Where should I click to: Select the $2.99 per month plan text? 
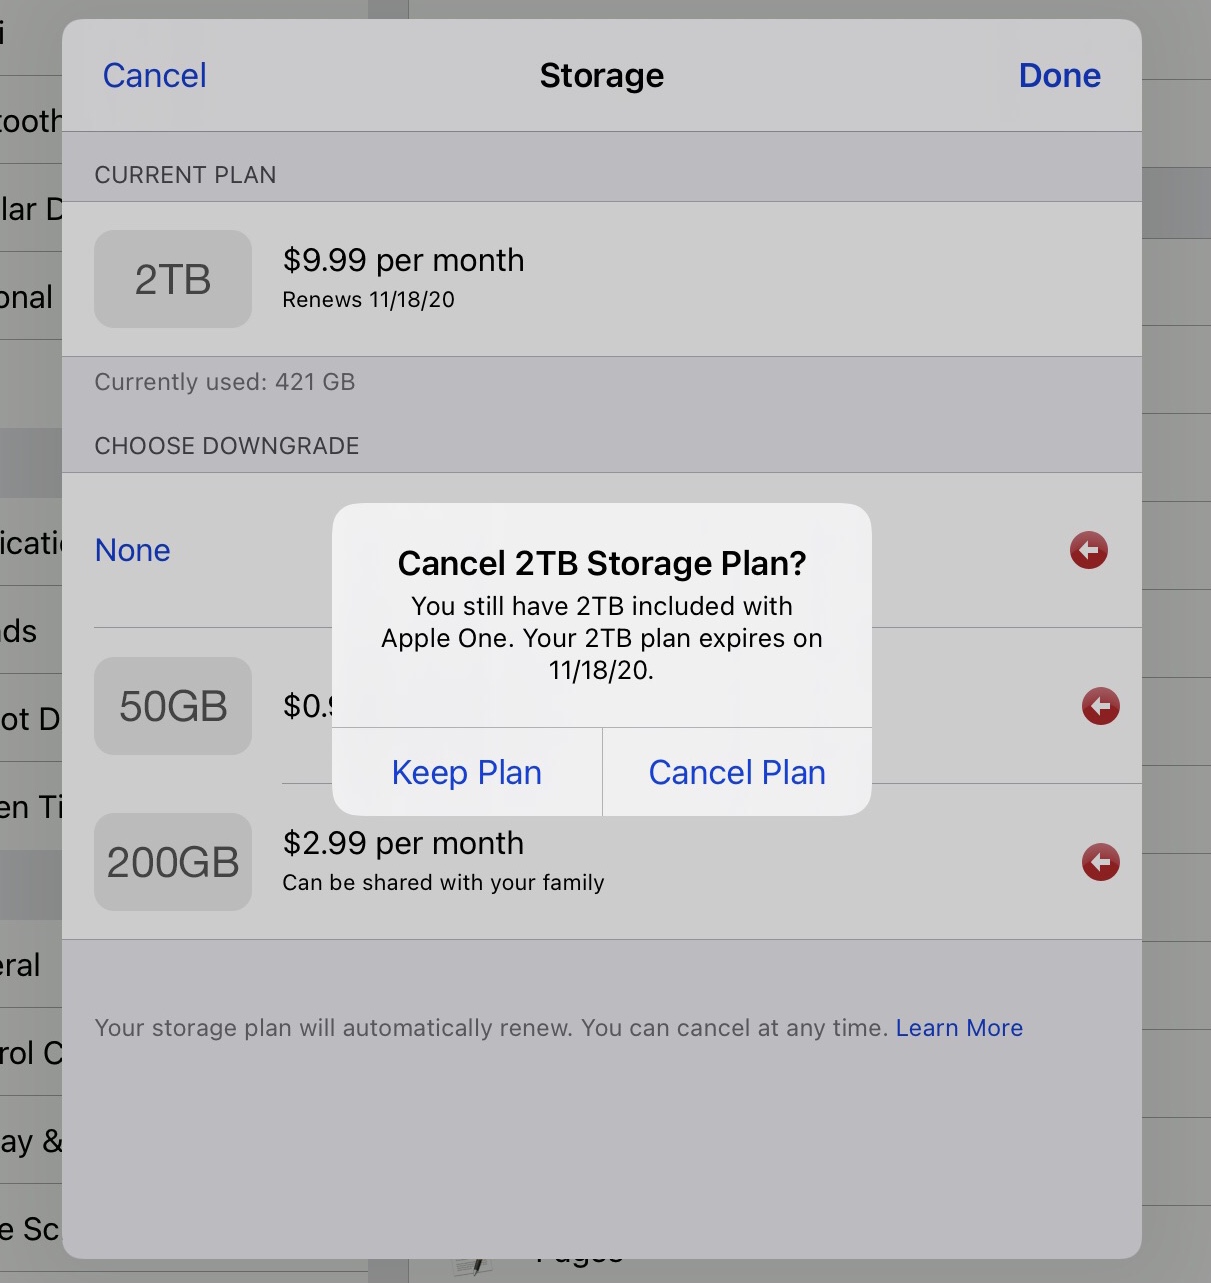pos(403,844)
